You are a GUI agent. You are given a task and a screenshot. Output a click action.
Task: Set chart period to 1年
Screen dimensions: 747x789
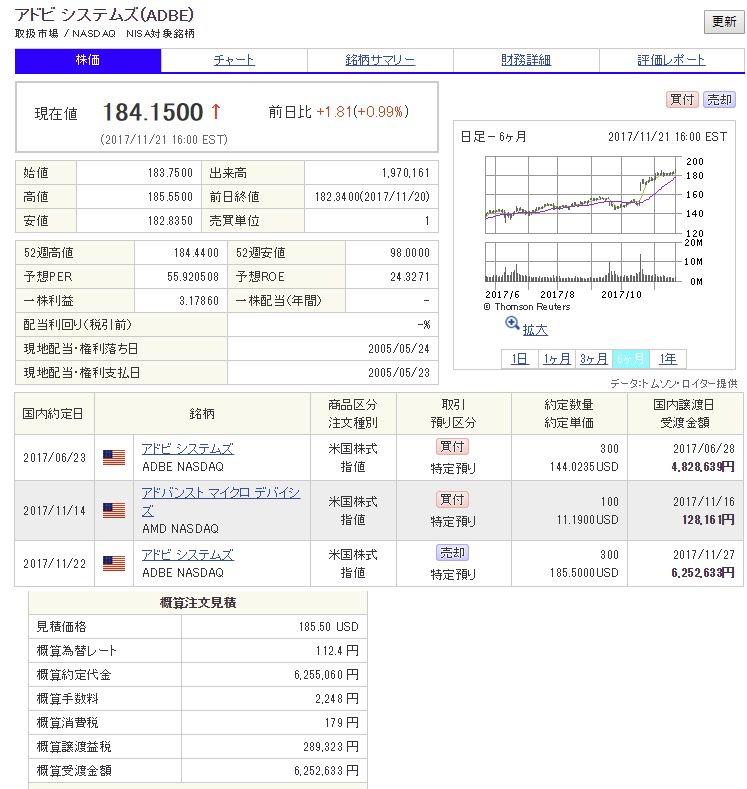667,359
